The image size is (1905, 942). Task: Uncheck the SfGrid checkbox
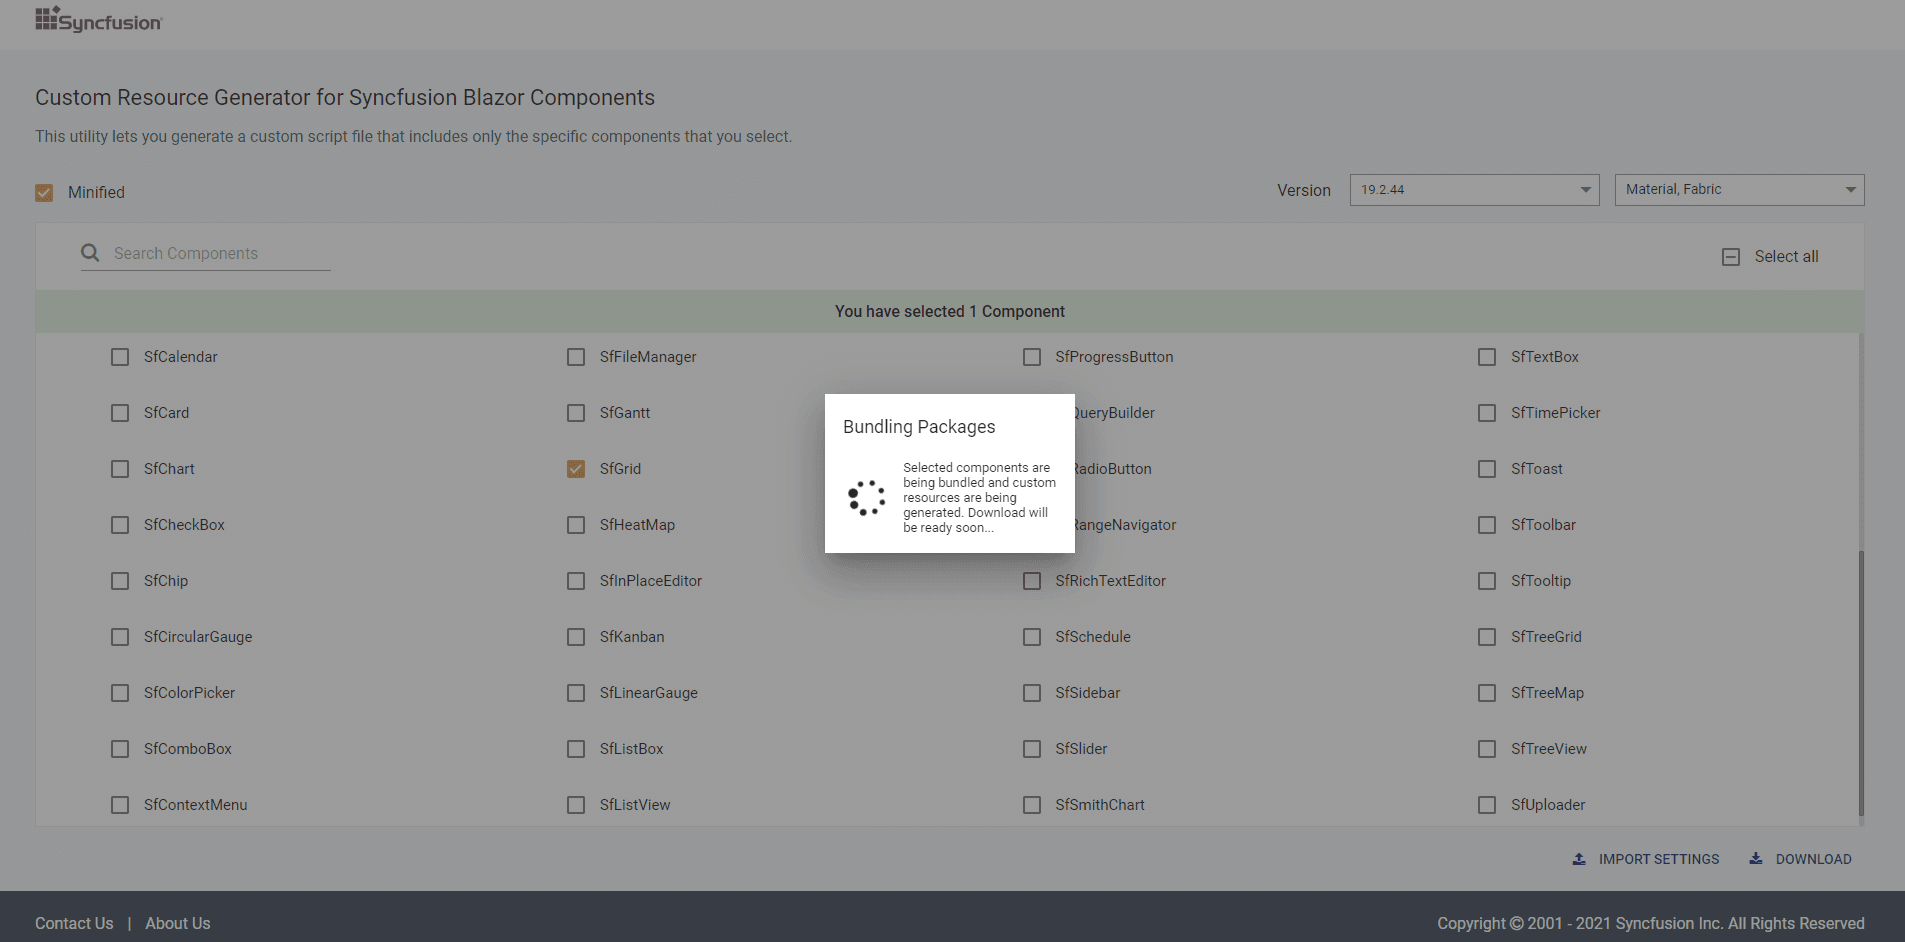point(576,469)
